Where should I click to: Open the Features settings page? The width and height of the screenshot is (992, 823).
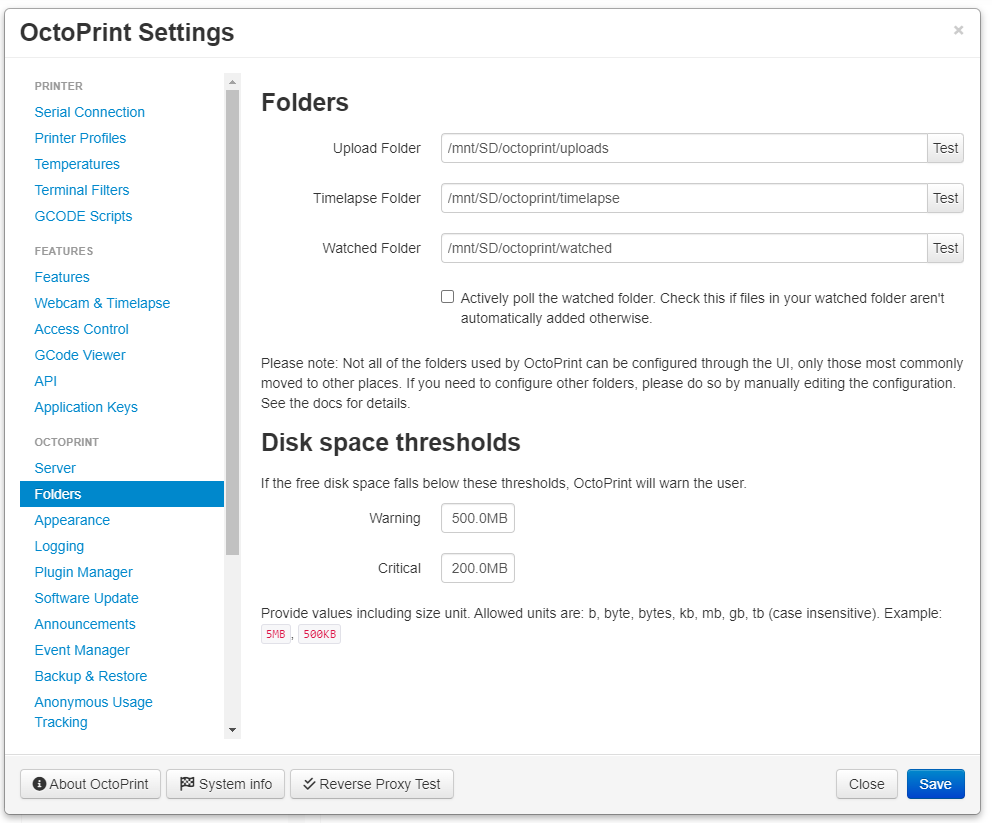tap(62, 277)
